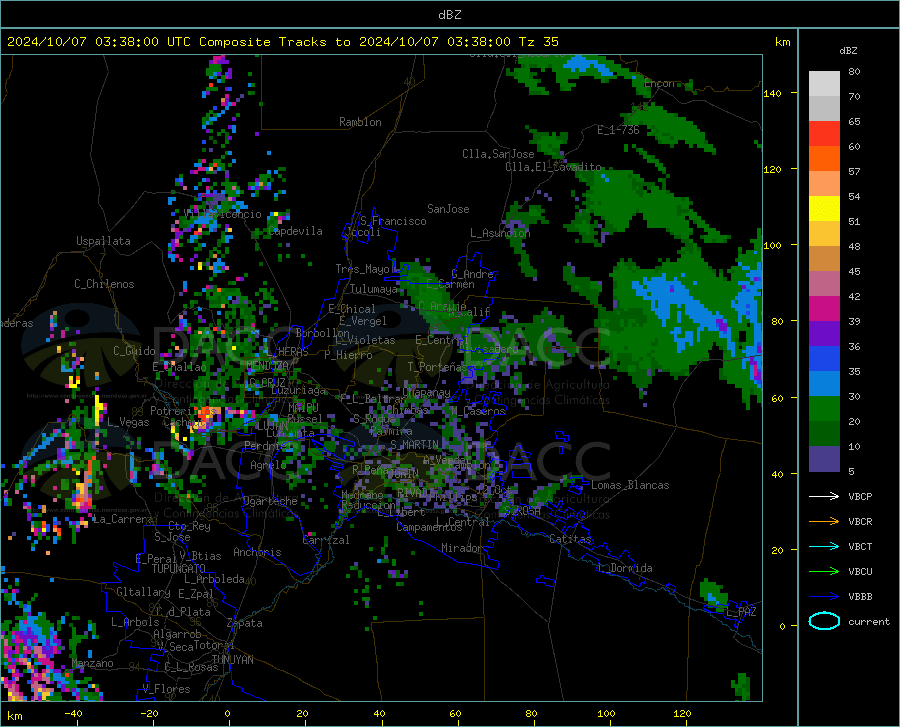Click the 'Catitas' map label
The height and width of the screenshot is (727, 900).
[x=570, y=539]
